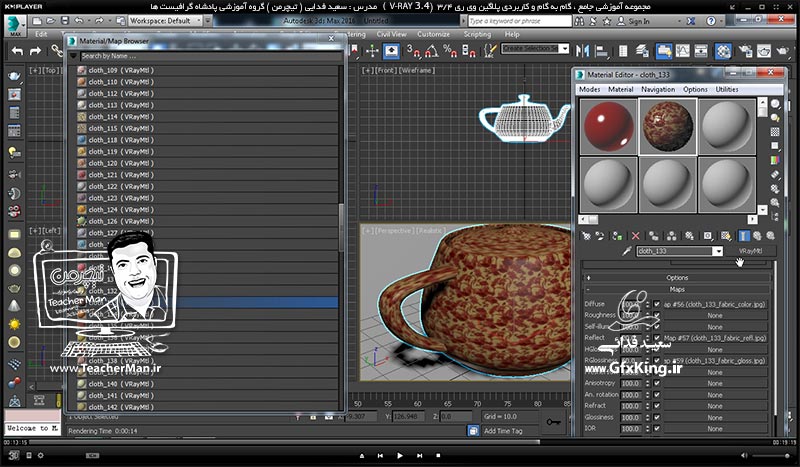Open the material name cloth_133 dropdown arrow
The width and height of the screenshot is (800, 467).
pos(717,251)
